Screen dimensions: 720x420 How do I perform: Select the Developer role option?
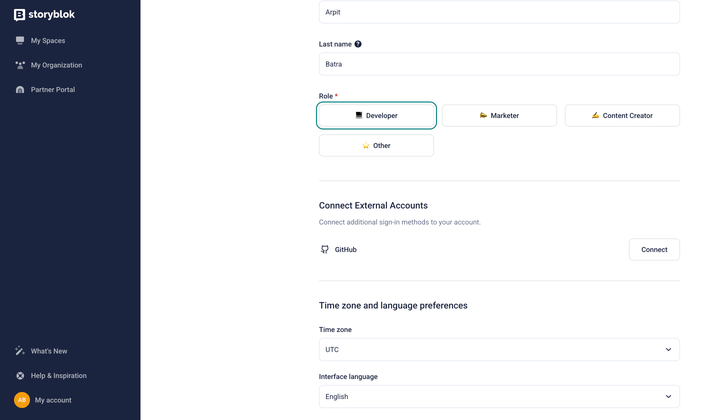tap(376, 116)
